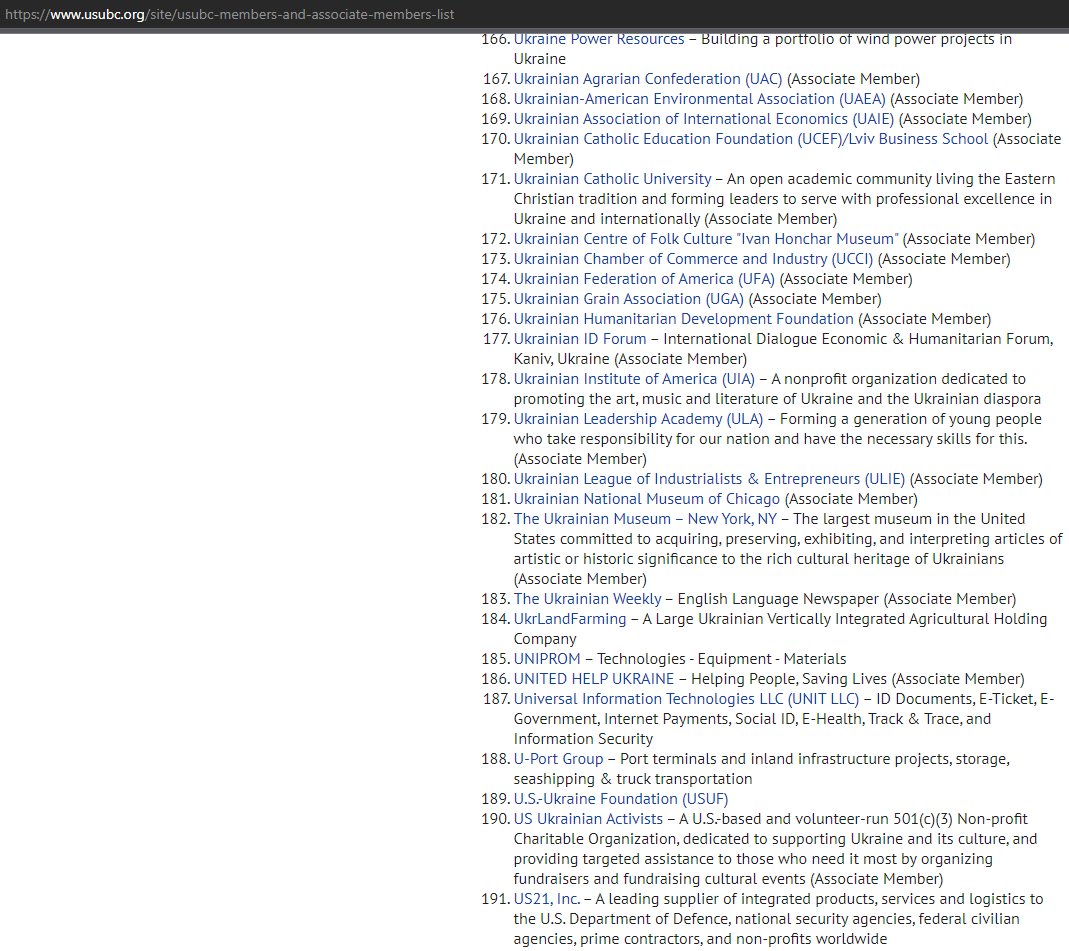
Task: Click the UNIPROM link
Action: (x=547, y=659)
